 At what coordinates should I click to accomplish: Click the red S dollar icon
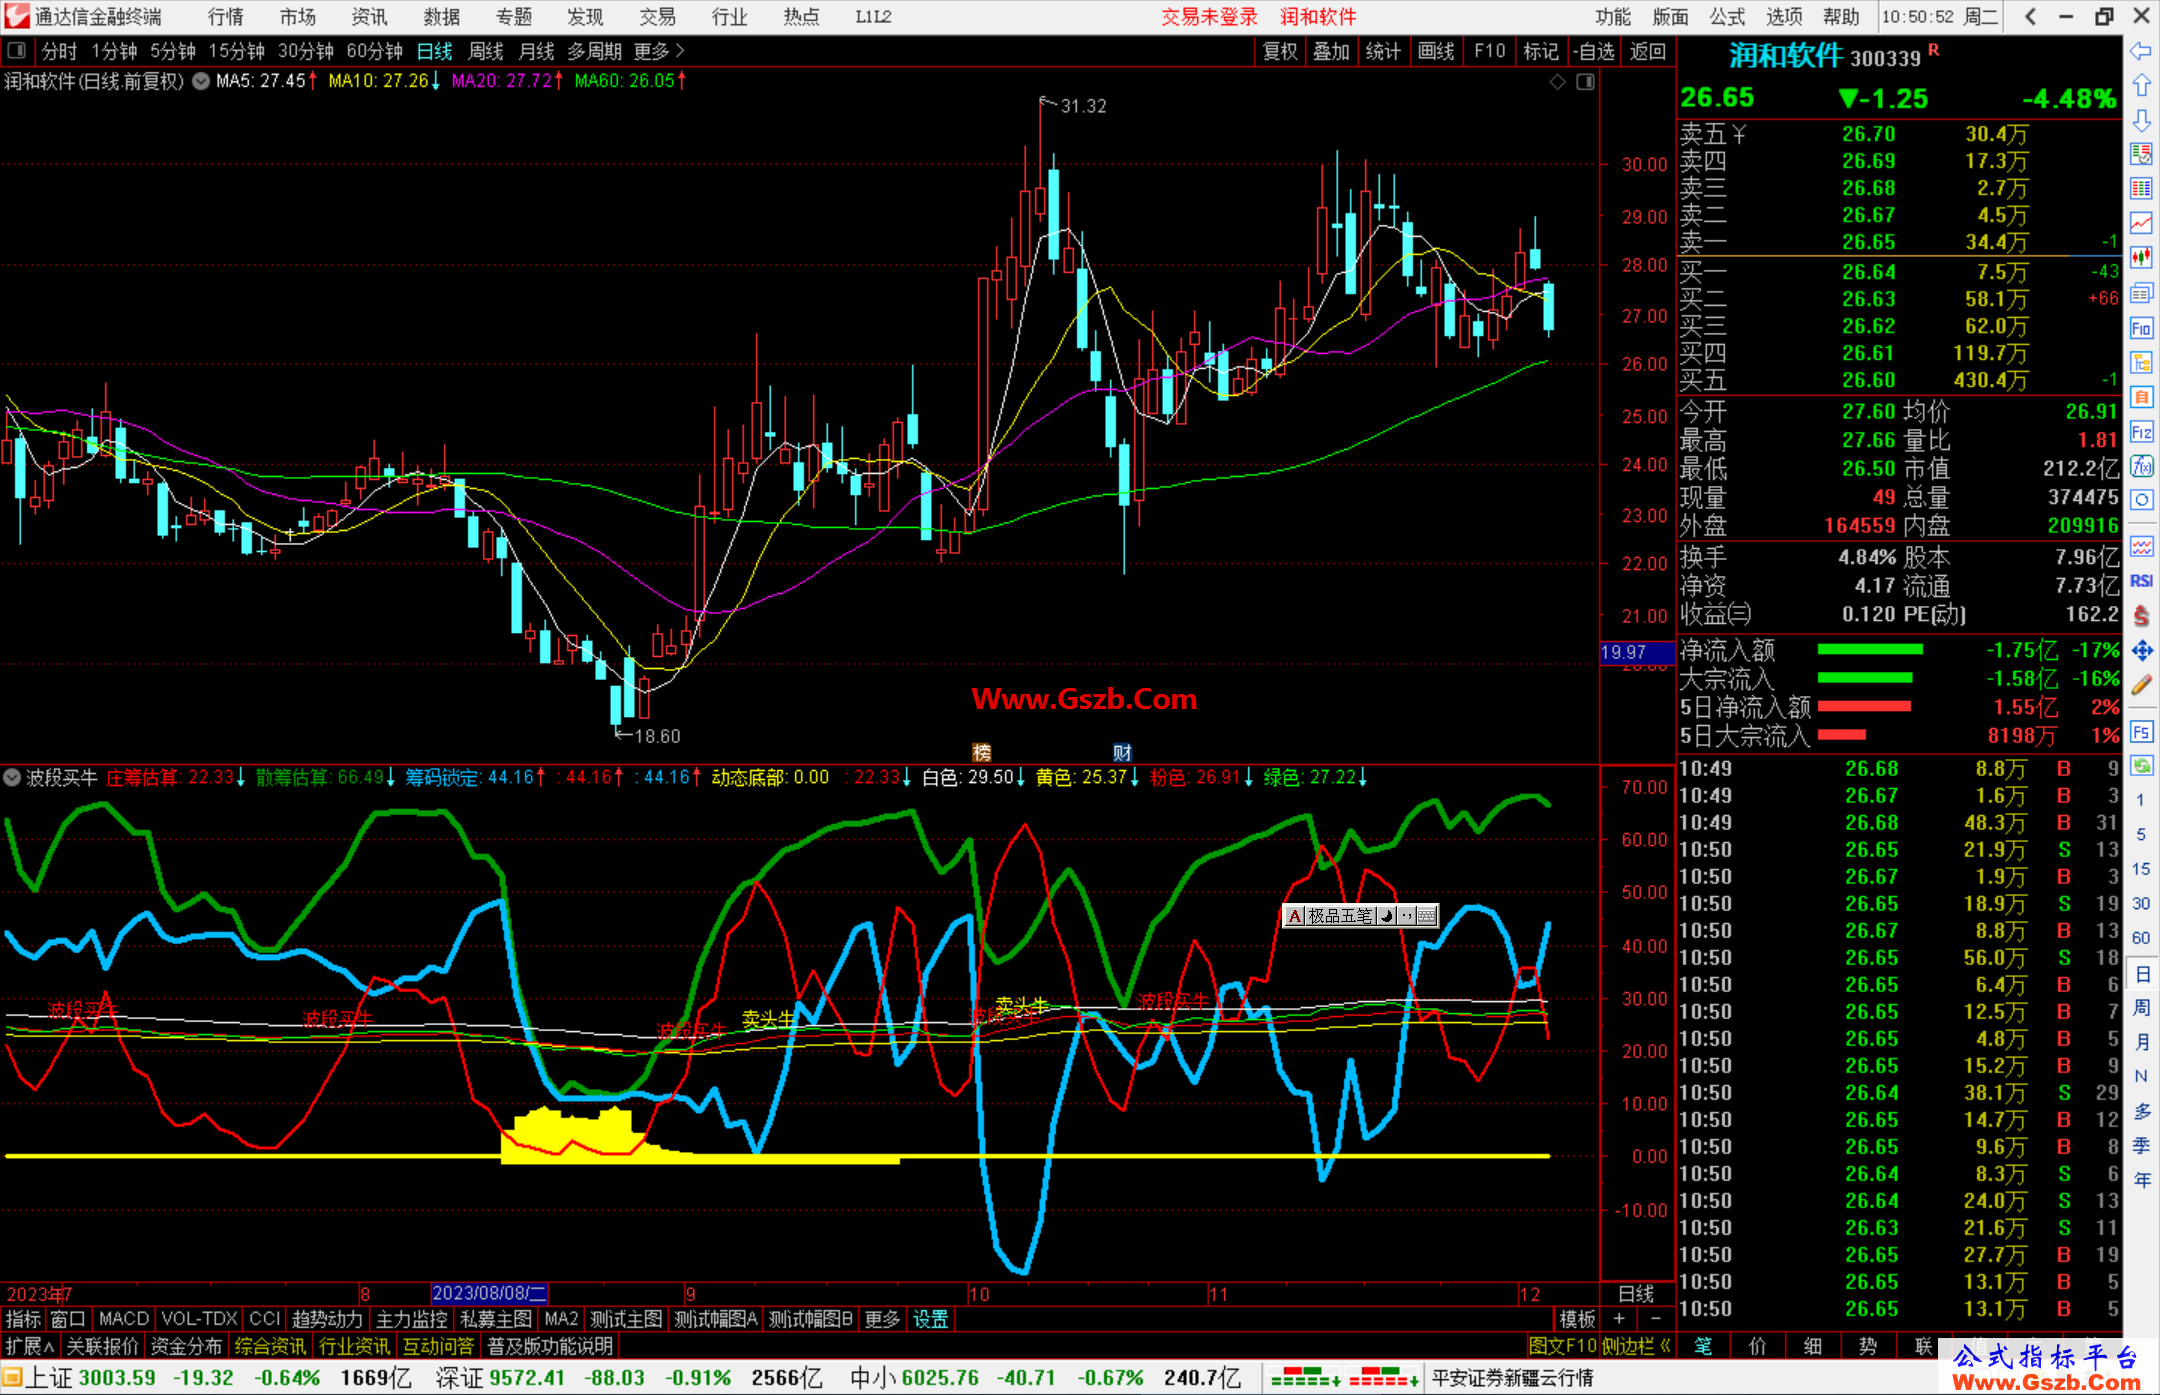point(2141,616)
